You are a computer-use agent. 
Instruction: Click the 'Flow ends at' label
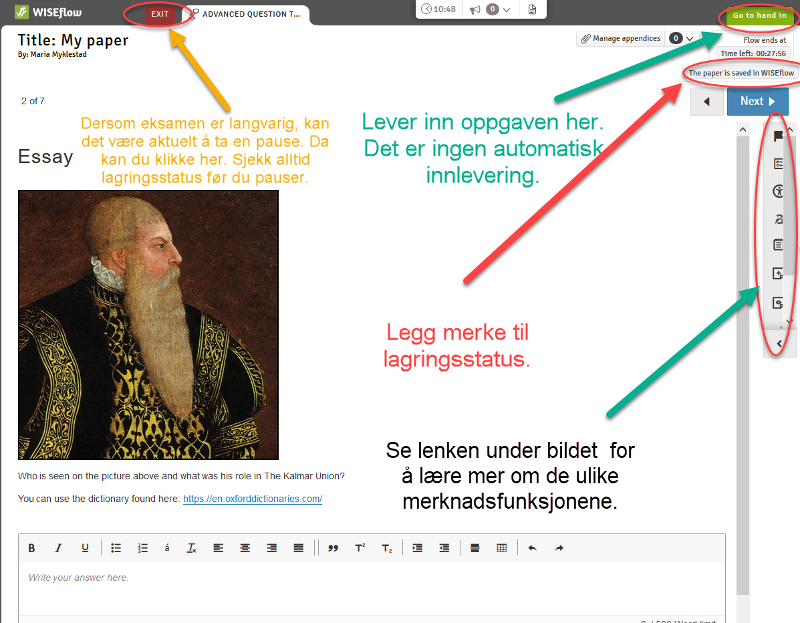(x=764, y=40)
